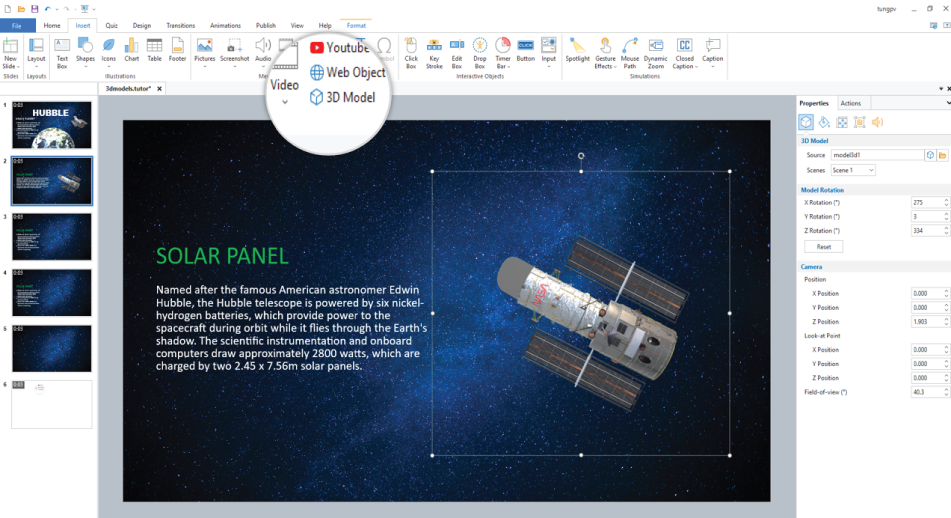Insert a Table
The image size is (951, 518).
click(x=155, y=51)
